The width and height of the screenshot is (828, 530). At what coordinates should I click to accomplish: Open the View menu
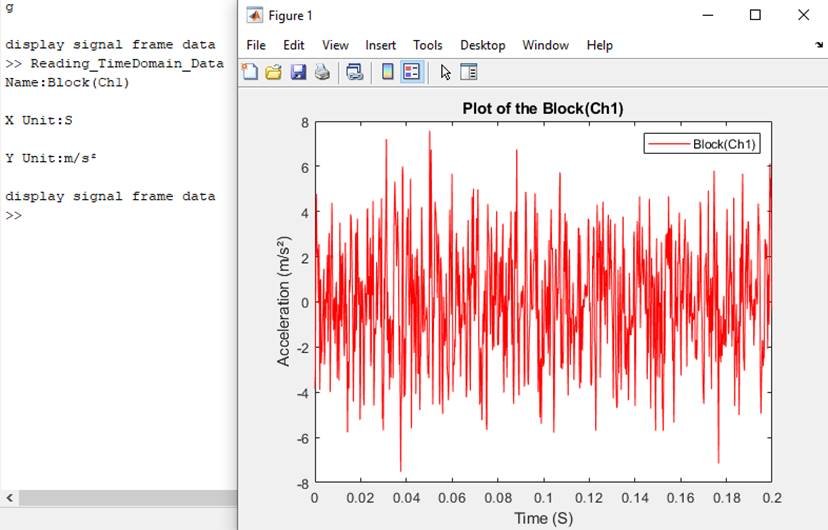coord(335,45)
